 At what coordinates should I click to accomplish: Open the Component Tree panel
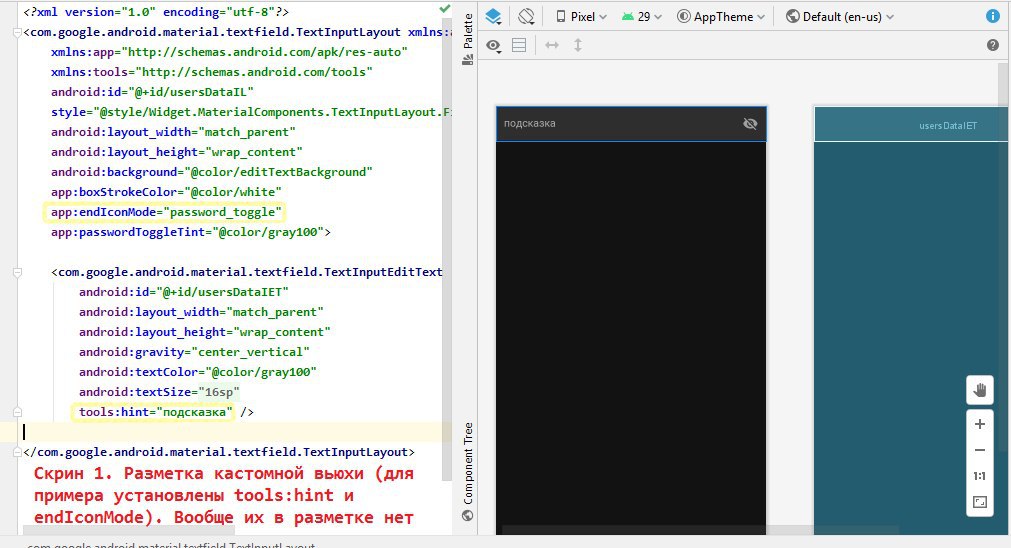pos(468,471)
